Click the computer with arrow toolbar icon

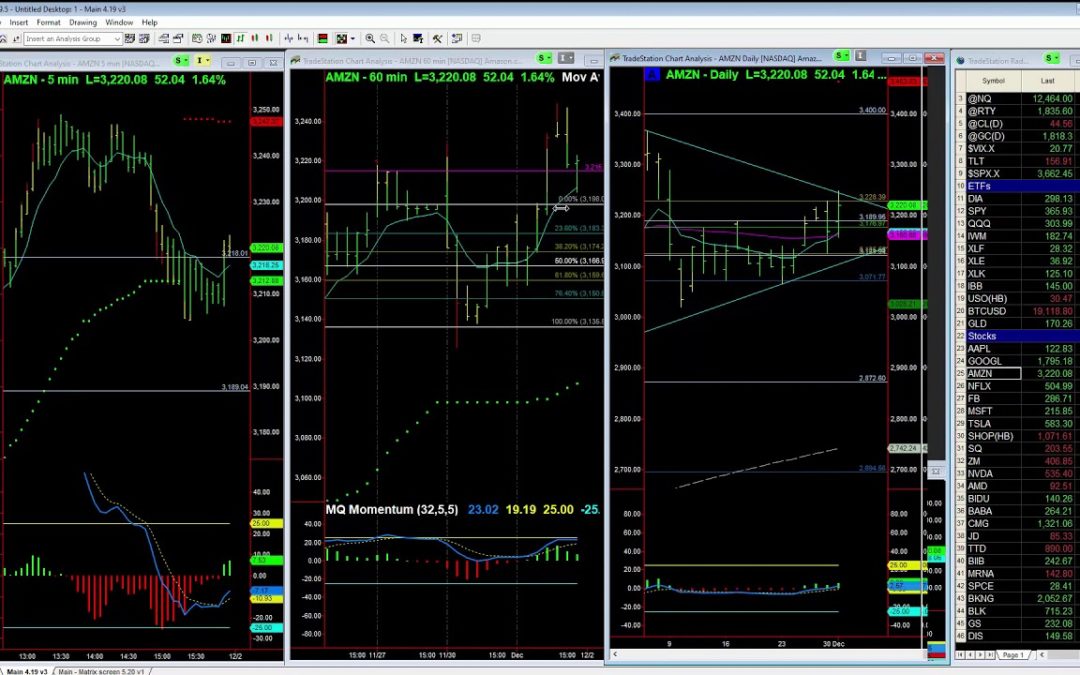457,39
